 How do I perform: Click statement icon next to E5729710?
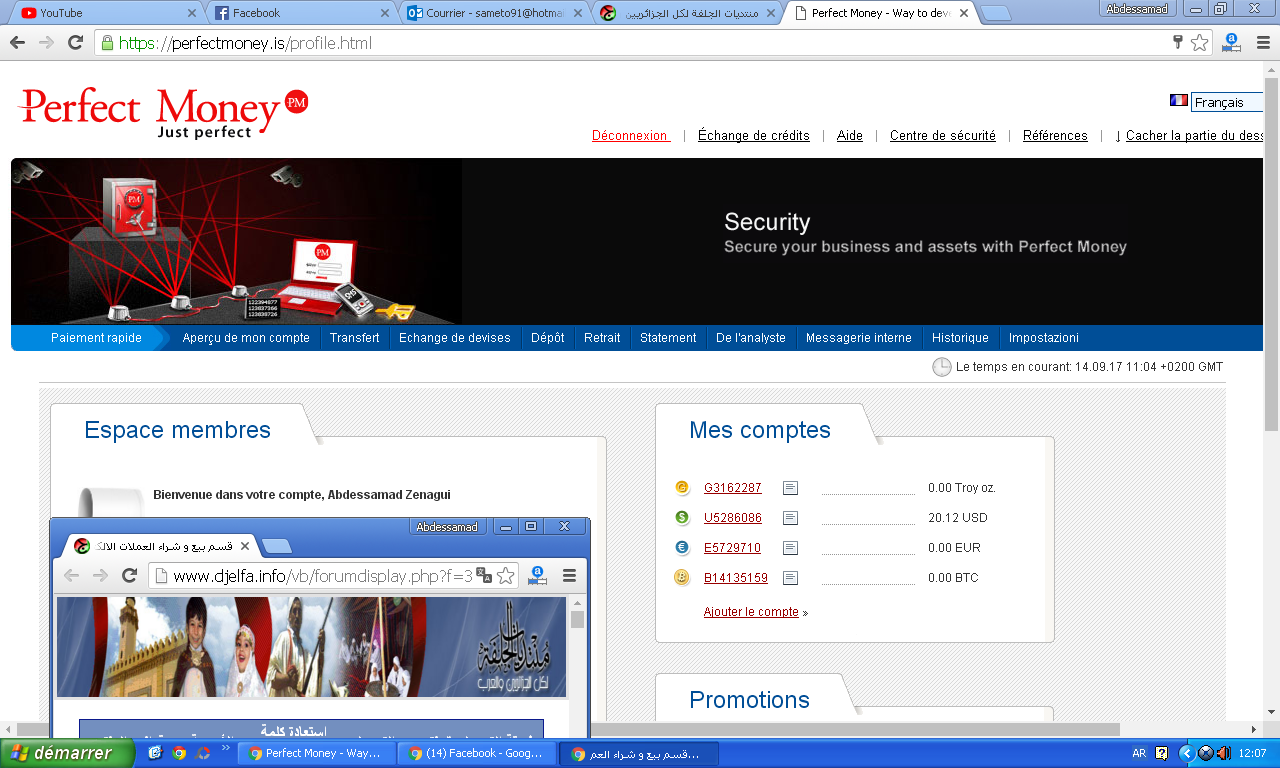pyautogui.click(x=790, y=548)
